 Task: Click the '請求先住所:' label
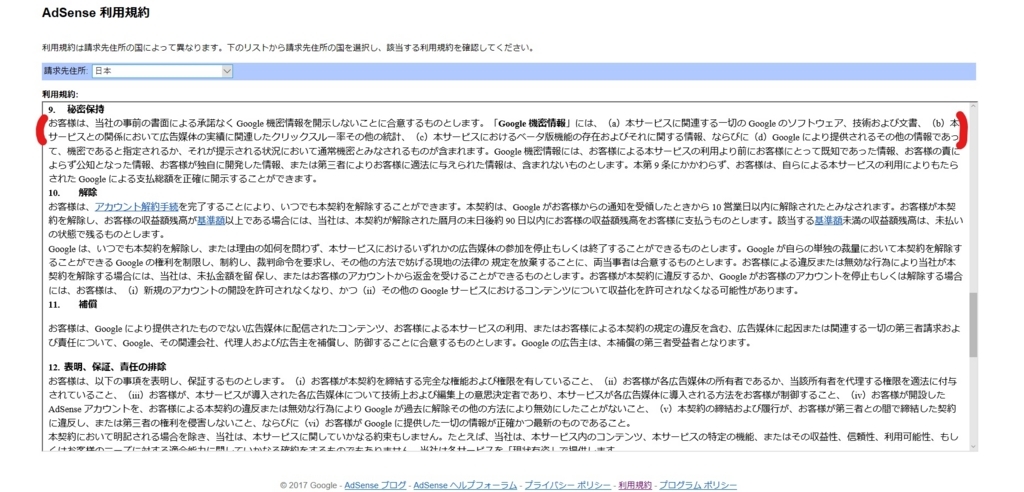[66, 71]
